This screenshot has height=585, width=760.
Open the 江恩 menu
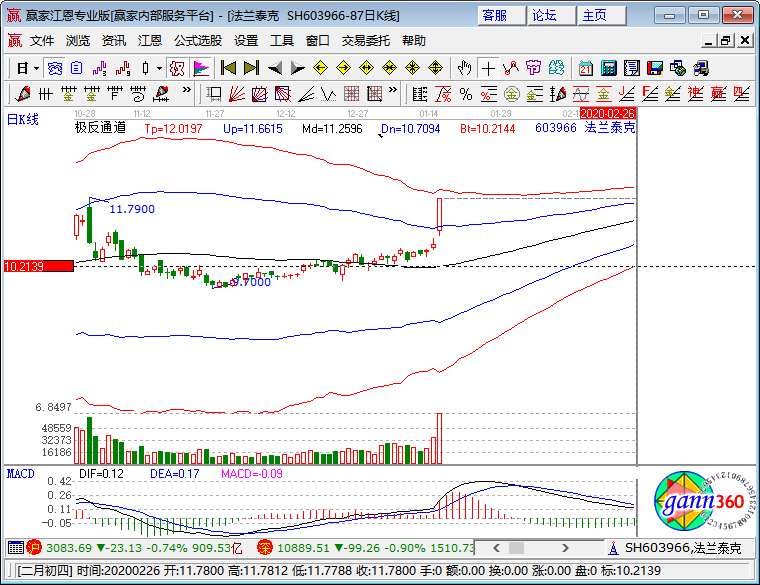149,41
